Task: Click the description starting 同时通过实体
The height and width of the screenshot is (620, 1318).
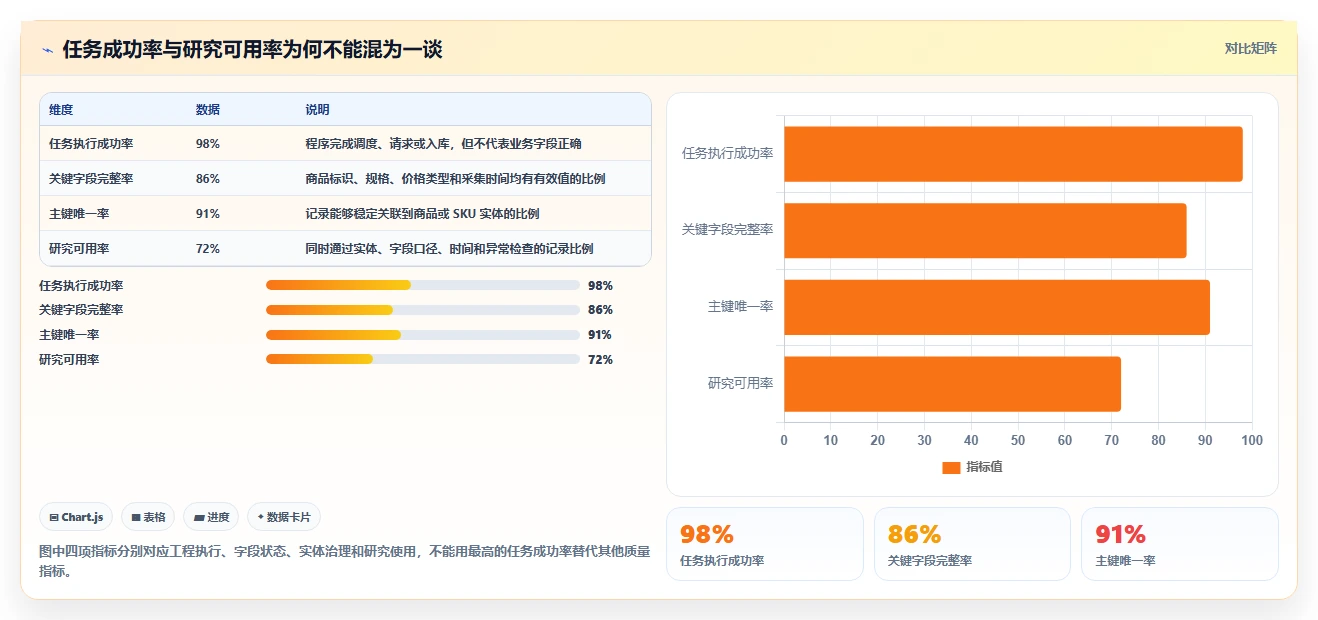Action: coord(450,249)
